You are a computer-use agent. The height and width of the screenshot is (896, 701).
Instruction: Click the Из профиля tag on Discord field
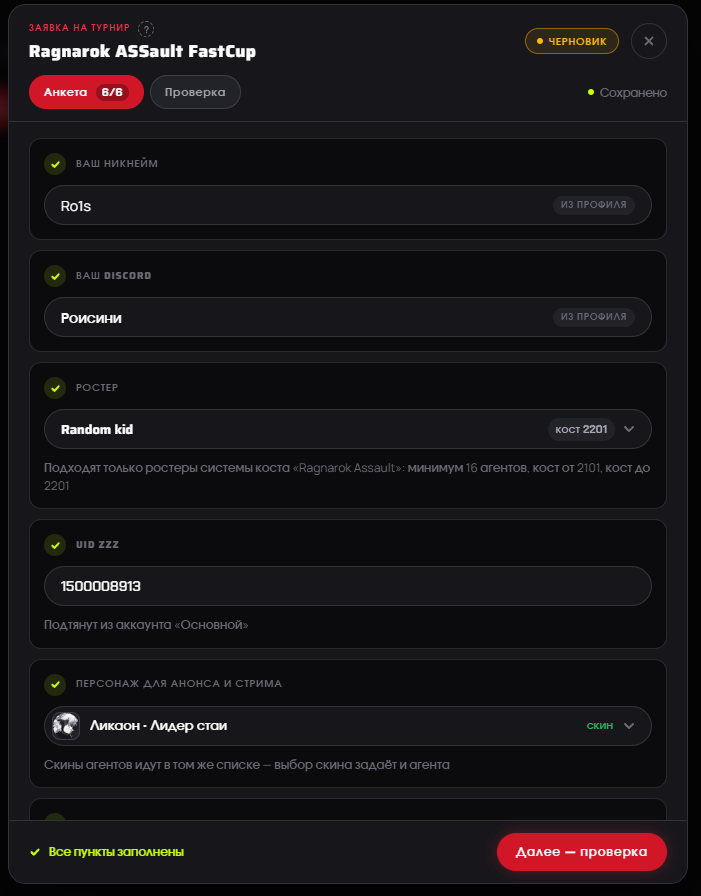point(594,317)
